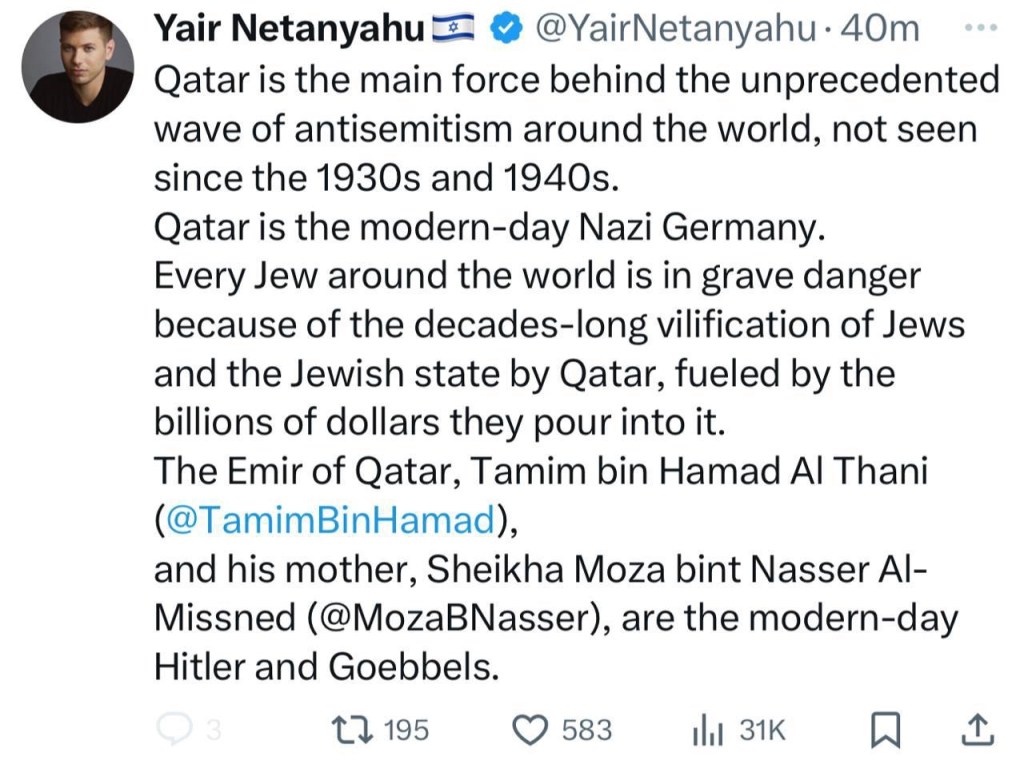Click the Yair Netanyahu display name
Viewport: 1024px width, 768px height.
[x=290, y=30]
